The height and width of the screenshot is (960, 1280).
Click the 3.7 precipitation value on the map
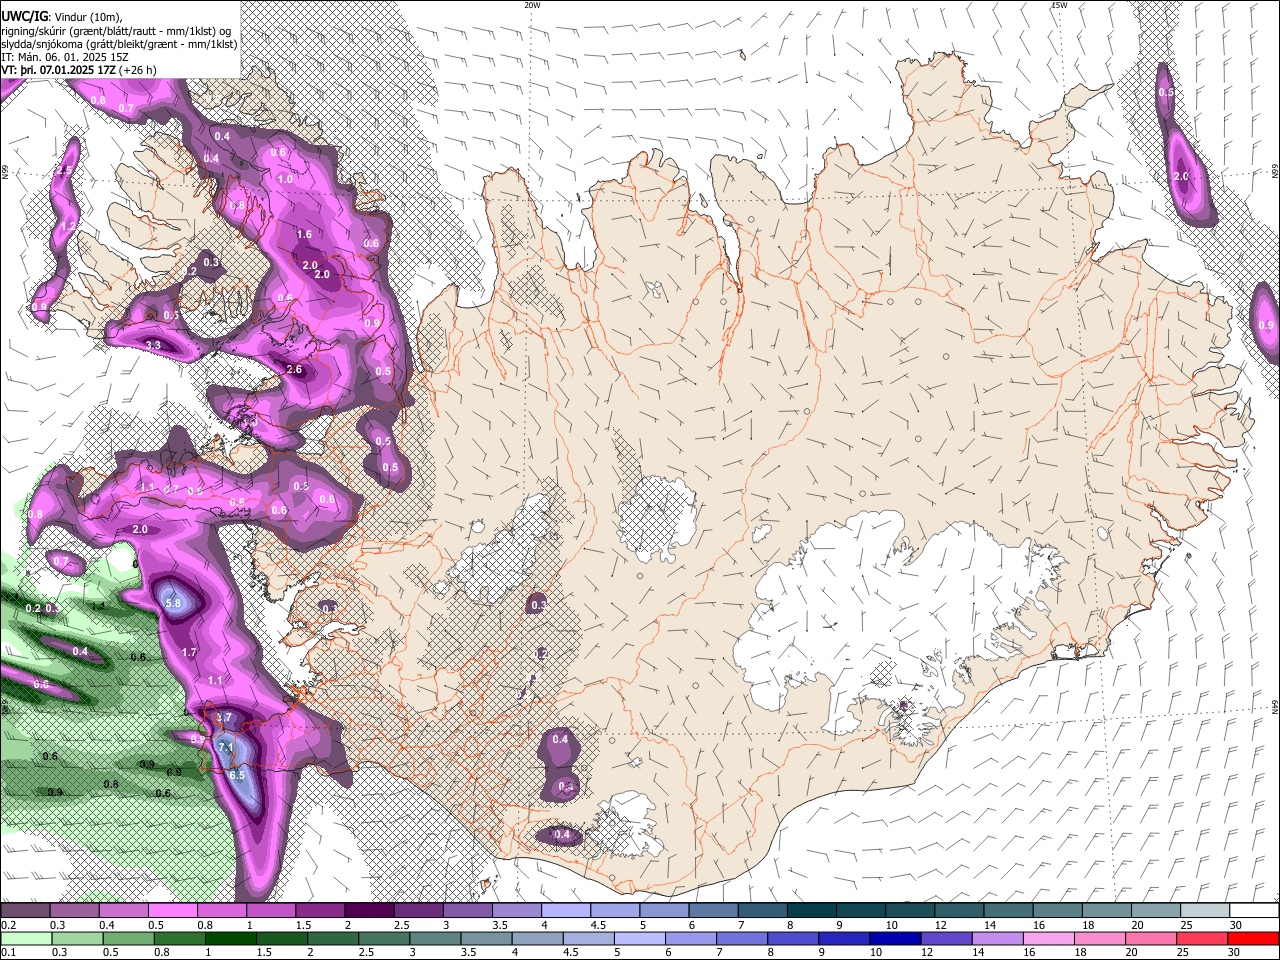(x=224, y=717)
